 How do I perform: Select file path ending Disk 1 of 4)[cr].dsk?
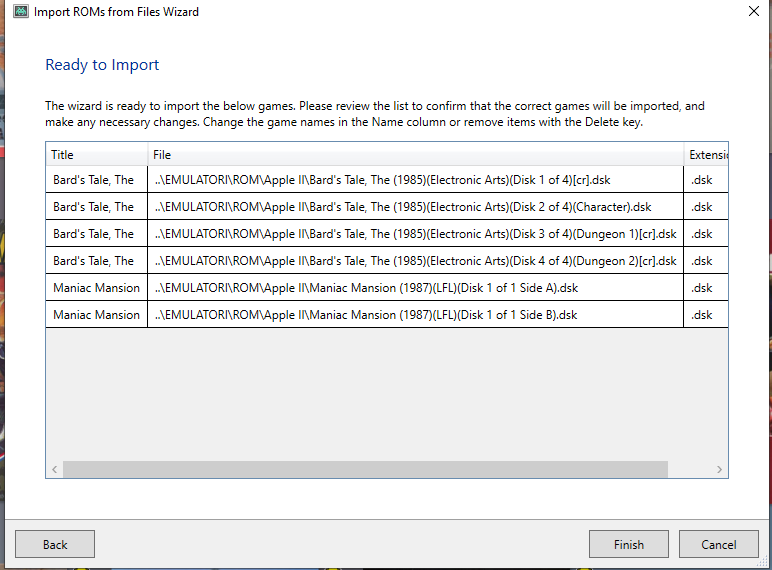tap(416, 180)
